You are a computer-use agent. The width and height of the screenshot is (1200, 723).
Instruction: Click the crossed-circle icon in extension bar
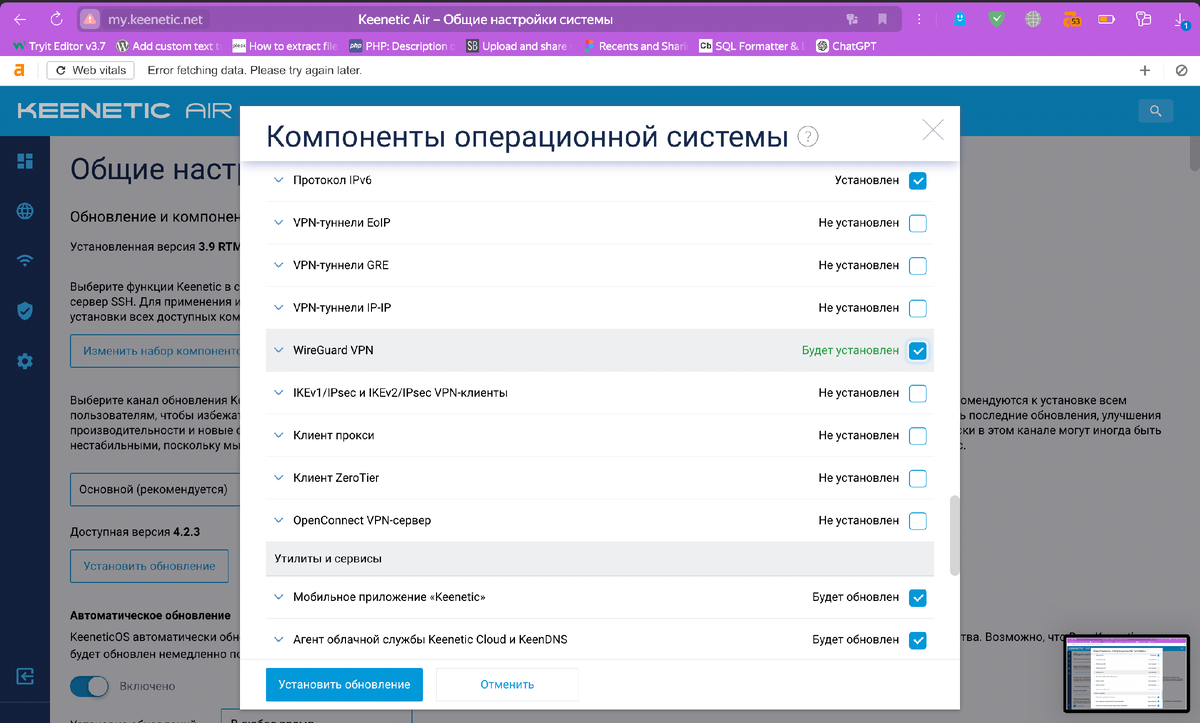(x=1181, y=70)
